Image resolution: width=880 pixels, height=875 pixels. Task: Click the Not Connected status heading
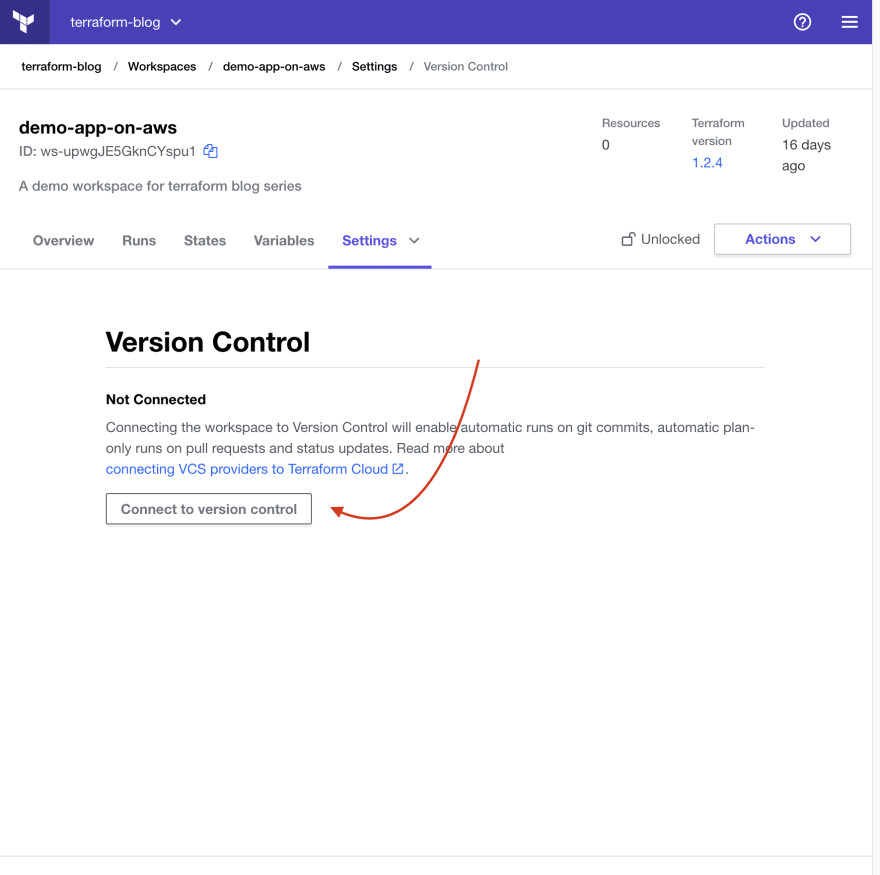coord(156,399)
